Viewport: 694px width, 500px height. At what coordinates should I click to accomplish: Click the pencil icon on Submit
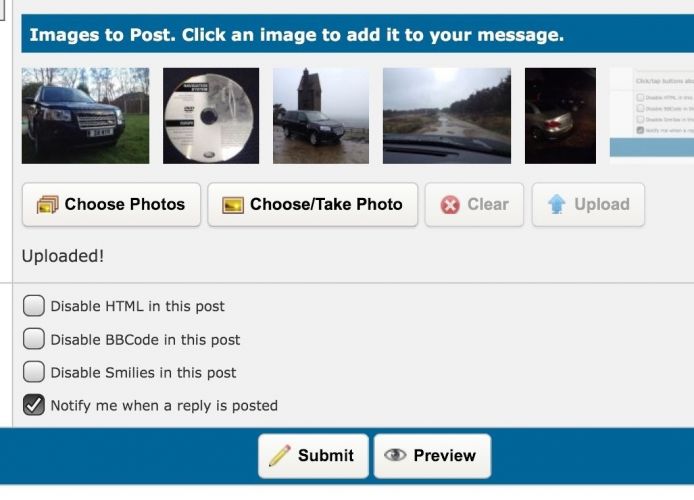click(x=280, y=455)
